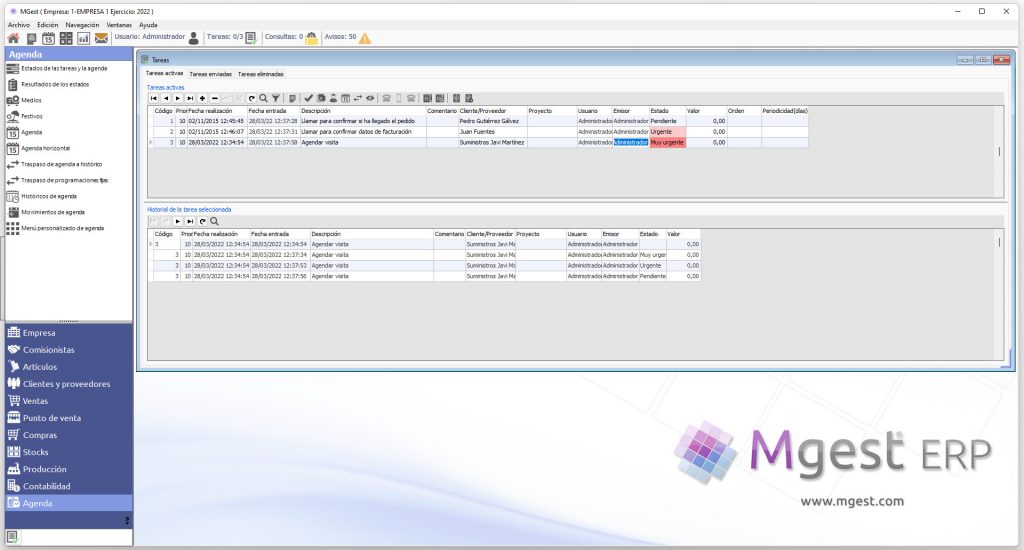Viewport: 1024px width, 550px height.
Task: Go to last record in Tareas activas toolbar
Action: click(190, 99)
